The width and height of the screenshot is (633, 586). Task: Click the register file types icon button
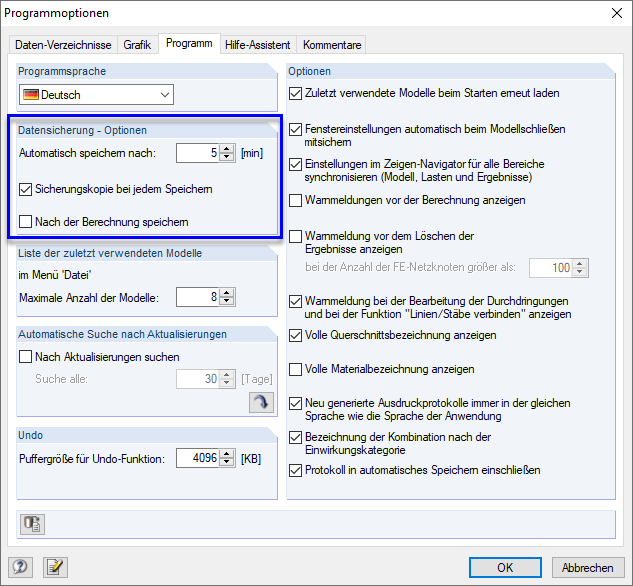(32, 524)
